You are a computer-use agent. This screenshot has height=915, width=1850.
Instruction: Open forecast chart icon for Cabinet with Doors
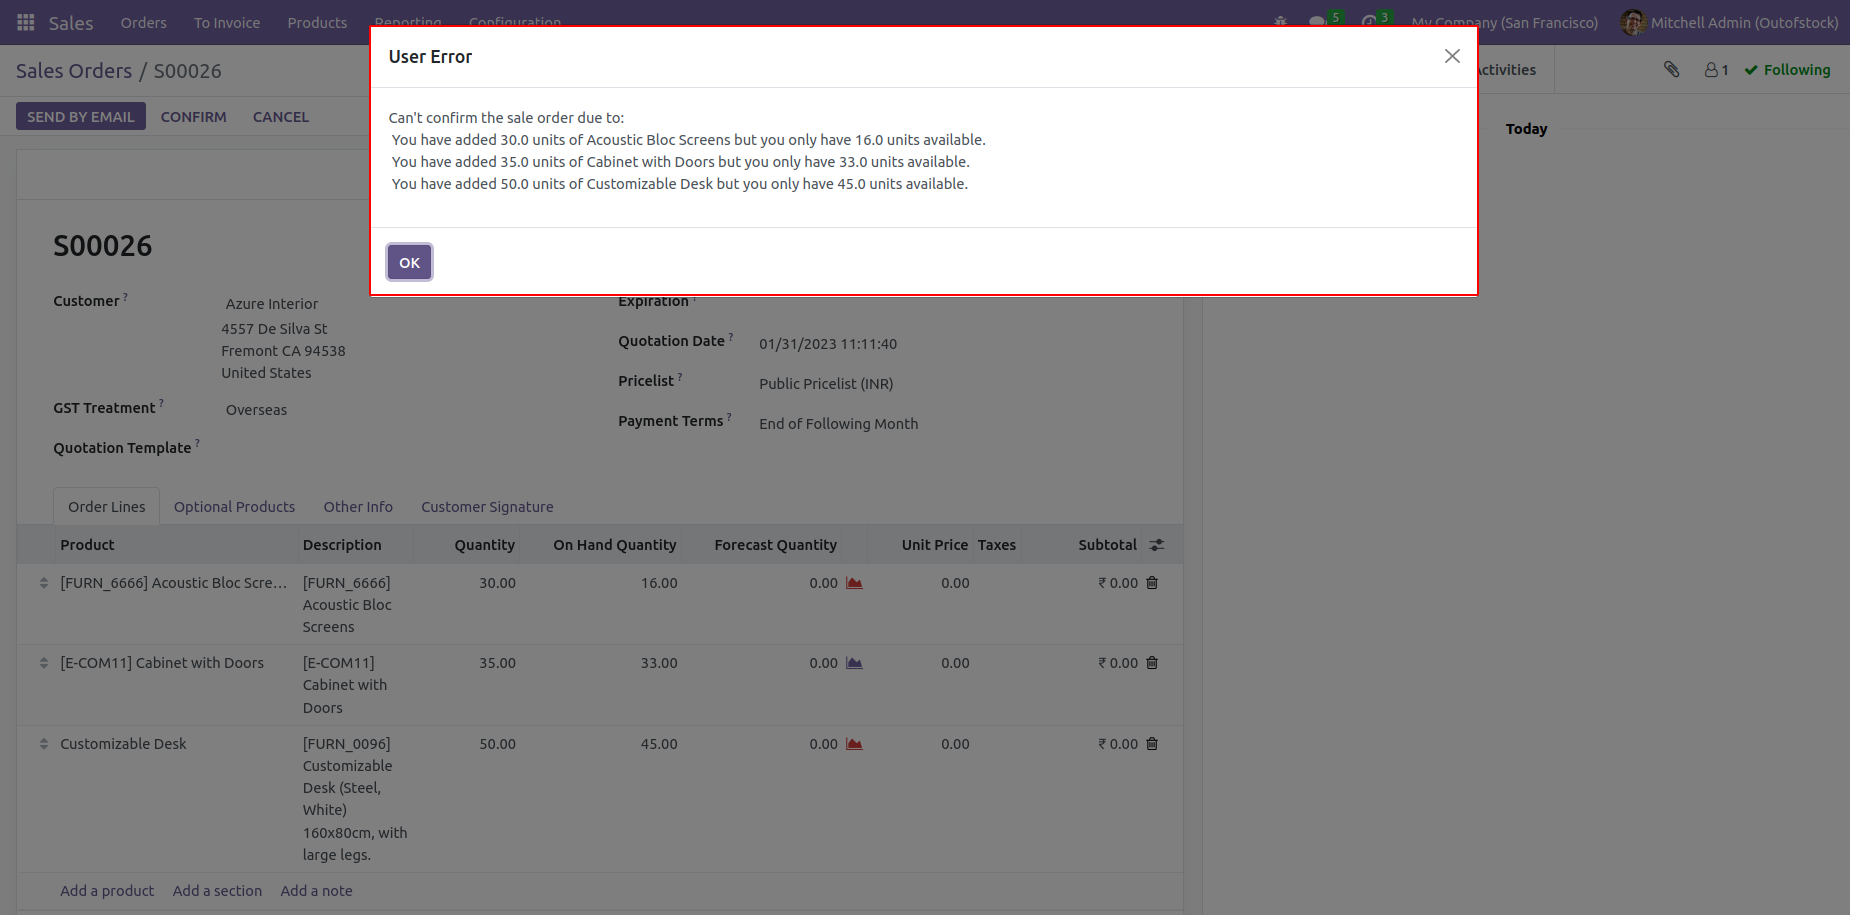[x=854, y=663]
